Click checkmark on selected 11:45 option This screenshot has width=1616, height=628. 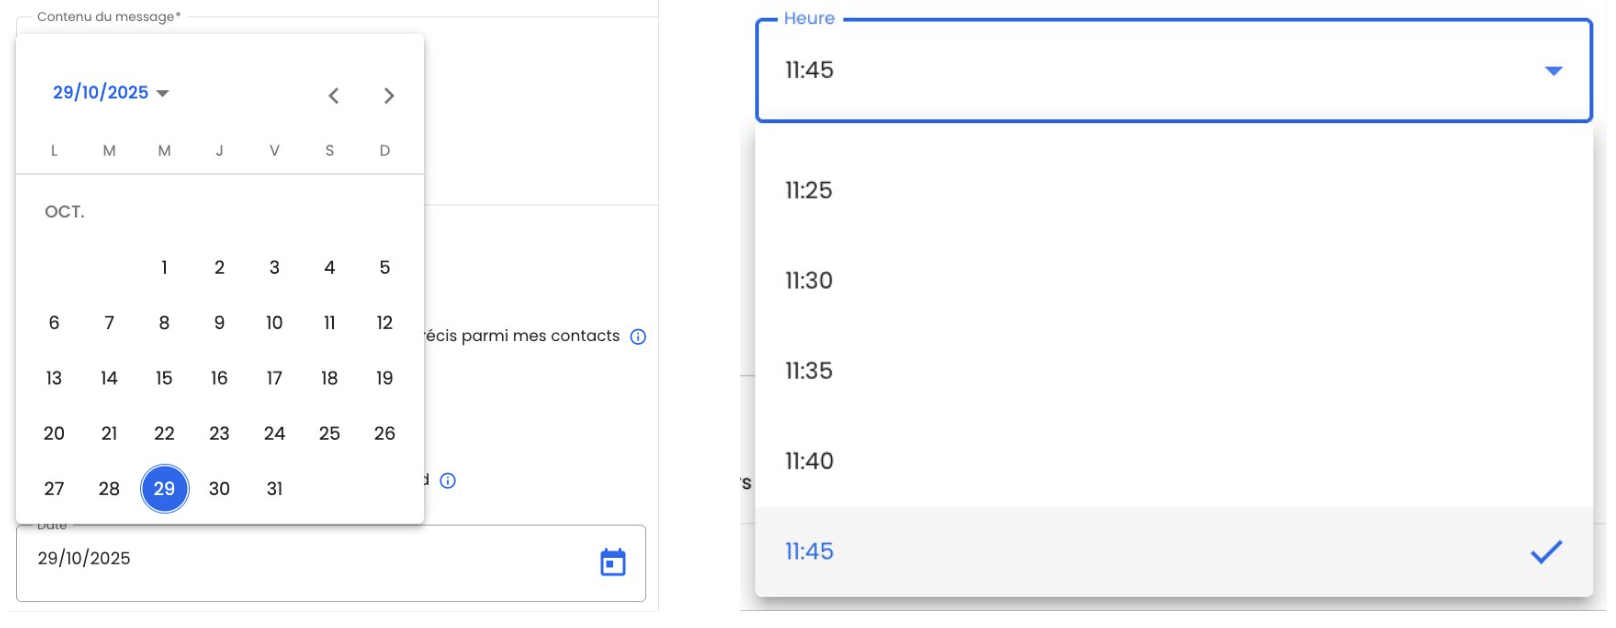(x=1546, y=552)
